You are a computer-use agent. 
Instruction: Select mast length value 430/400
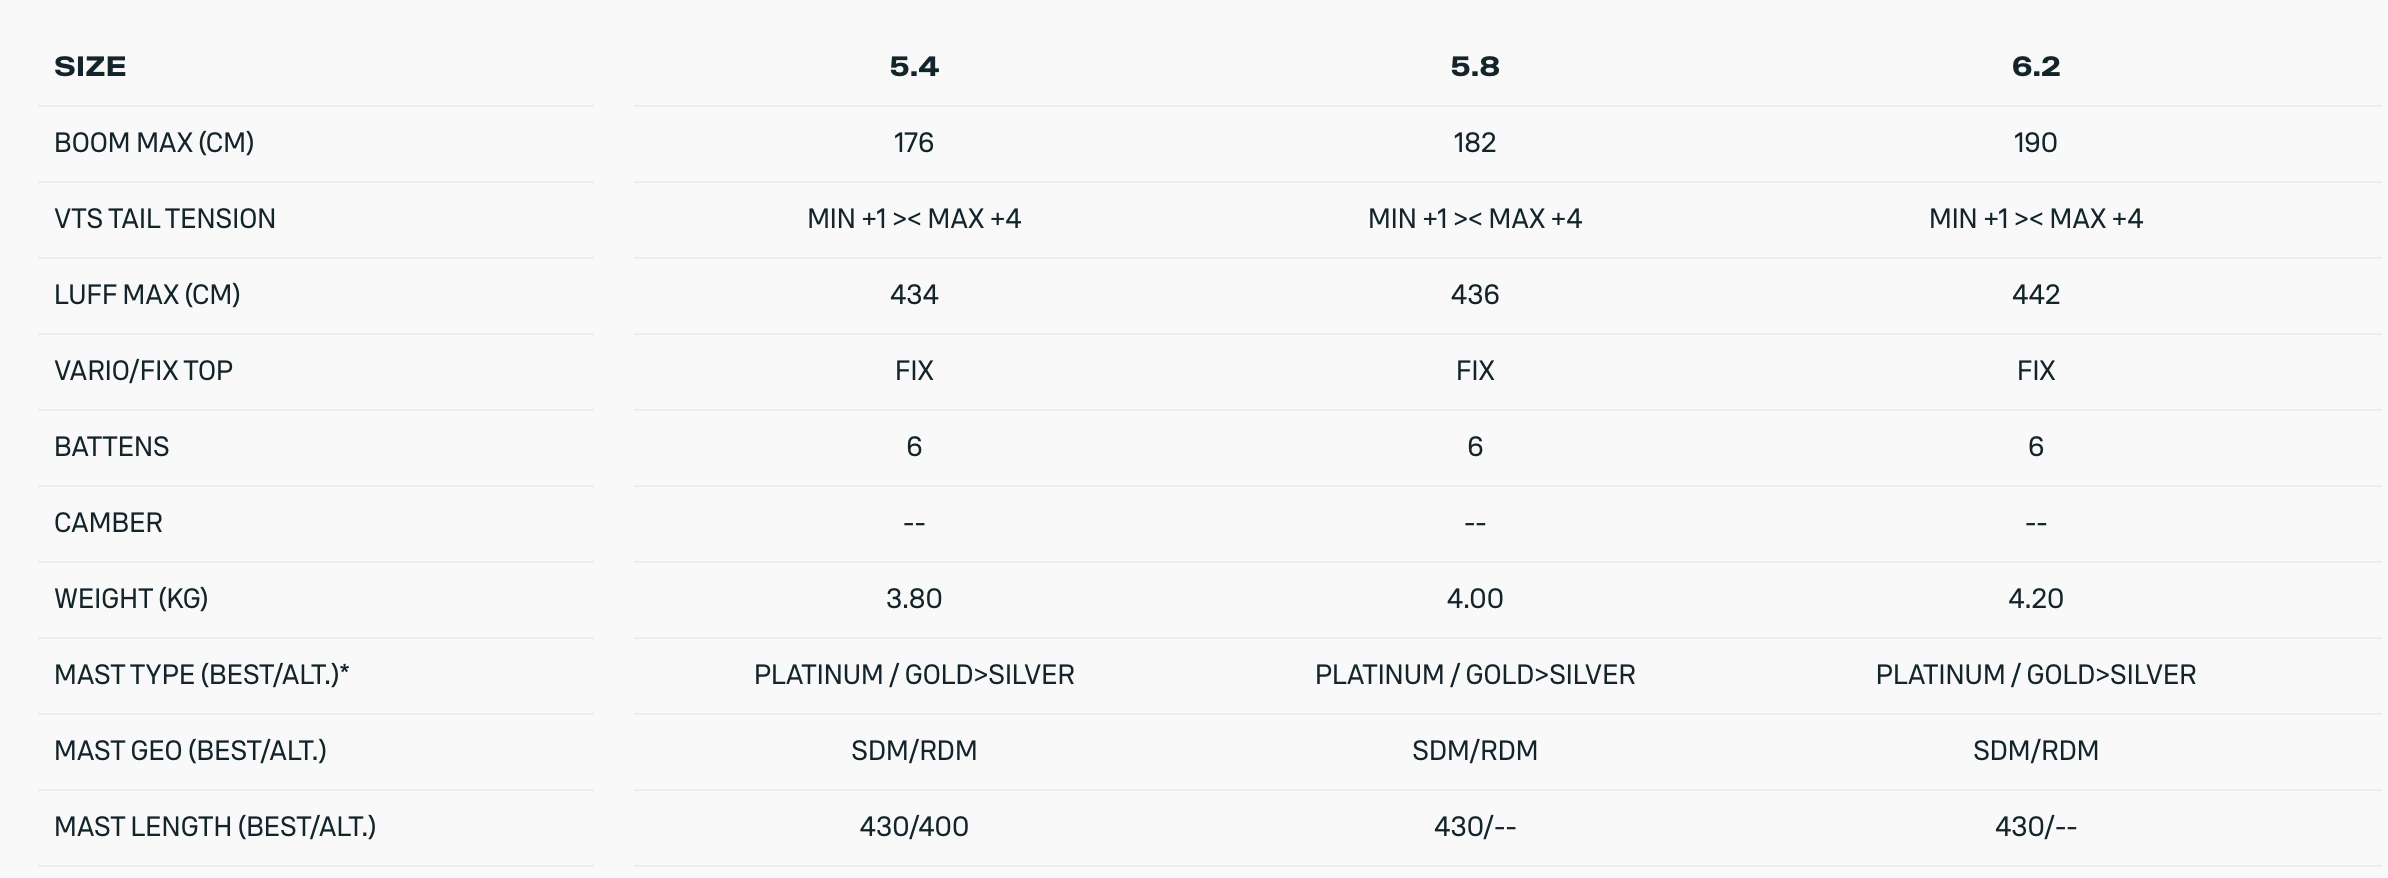click(914, 827)
